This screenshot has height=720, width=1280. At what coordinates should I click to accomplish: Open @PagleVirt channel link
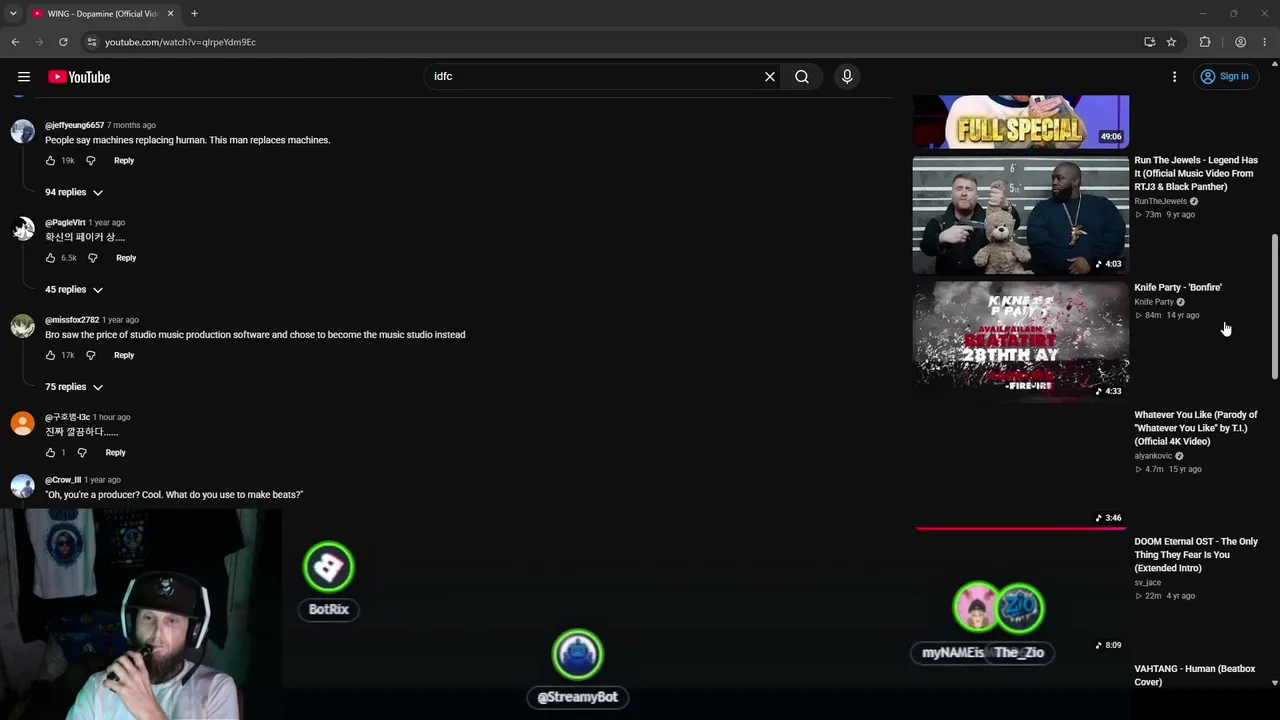(65, 222)
